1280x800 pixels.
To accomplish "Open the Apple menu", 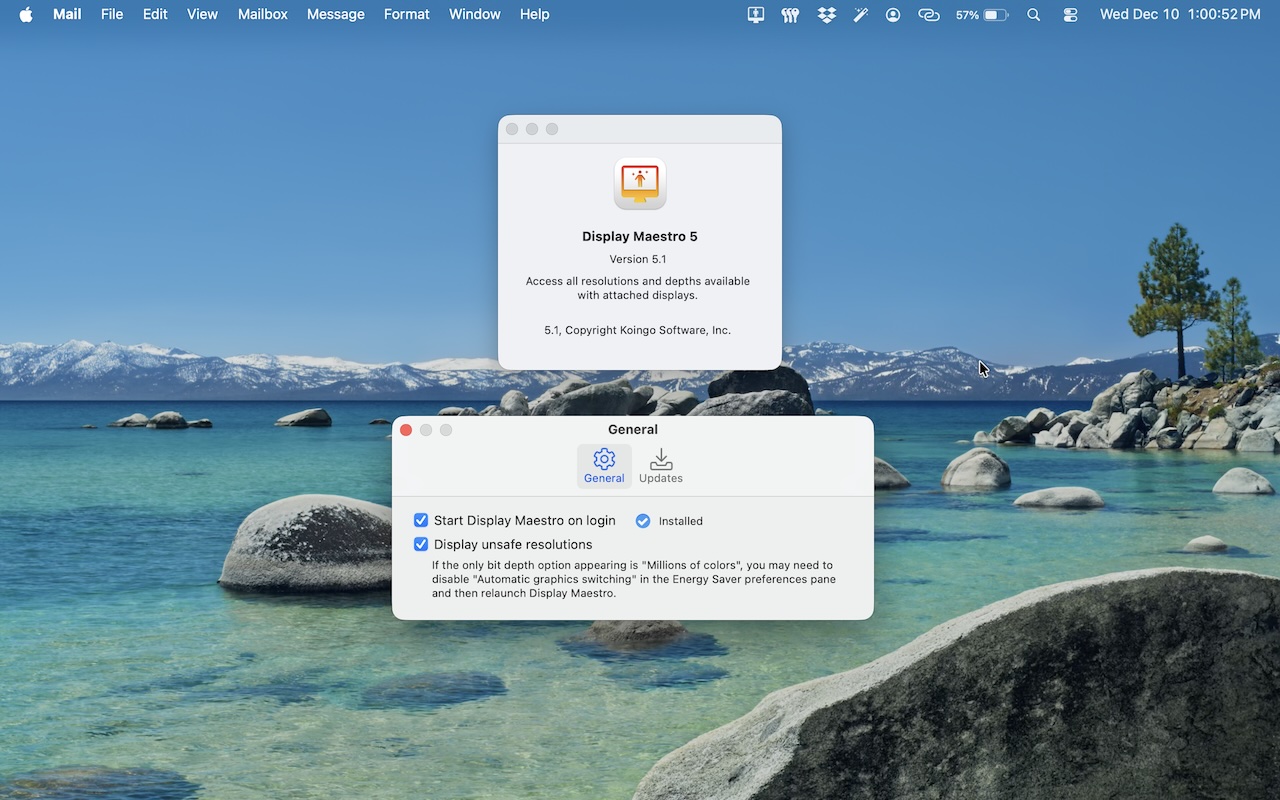I will pyautogui.click(x=26, y=15).
